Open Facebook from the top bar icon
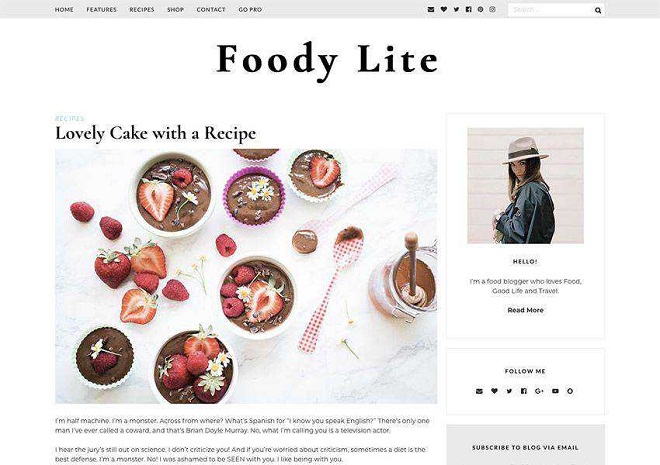Viewport: 660px width, 465px height. pyautogui.click(x=468, y=9)
